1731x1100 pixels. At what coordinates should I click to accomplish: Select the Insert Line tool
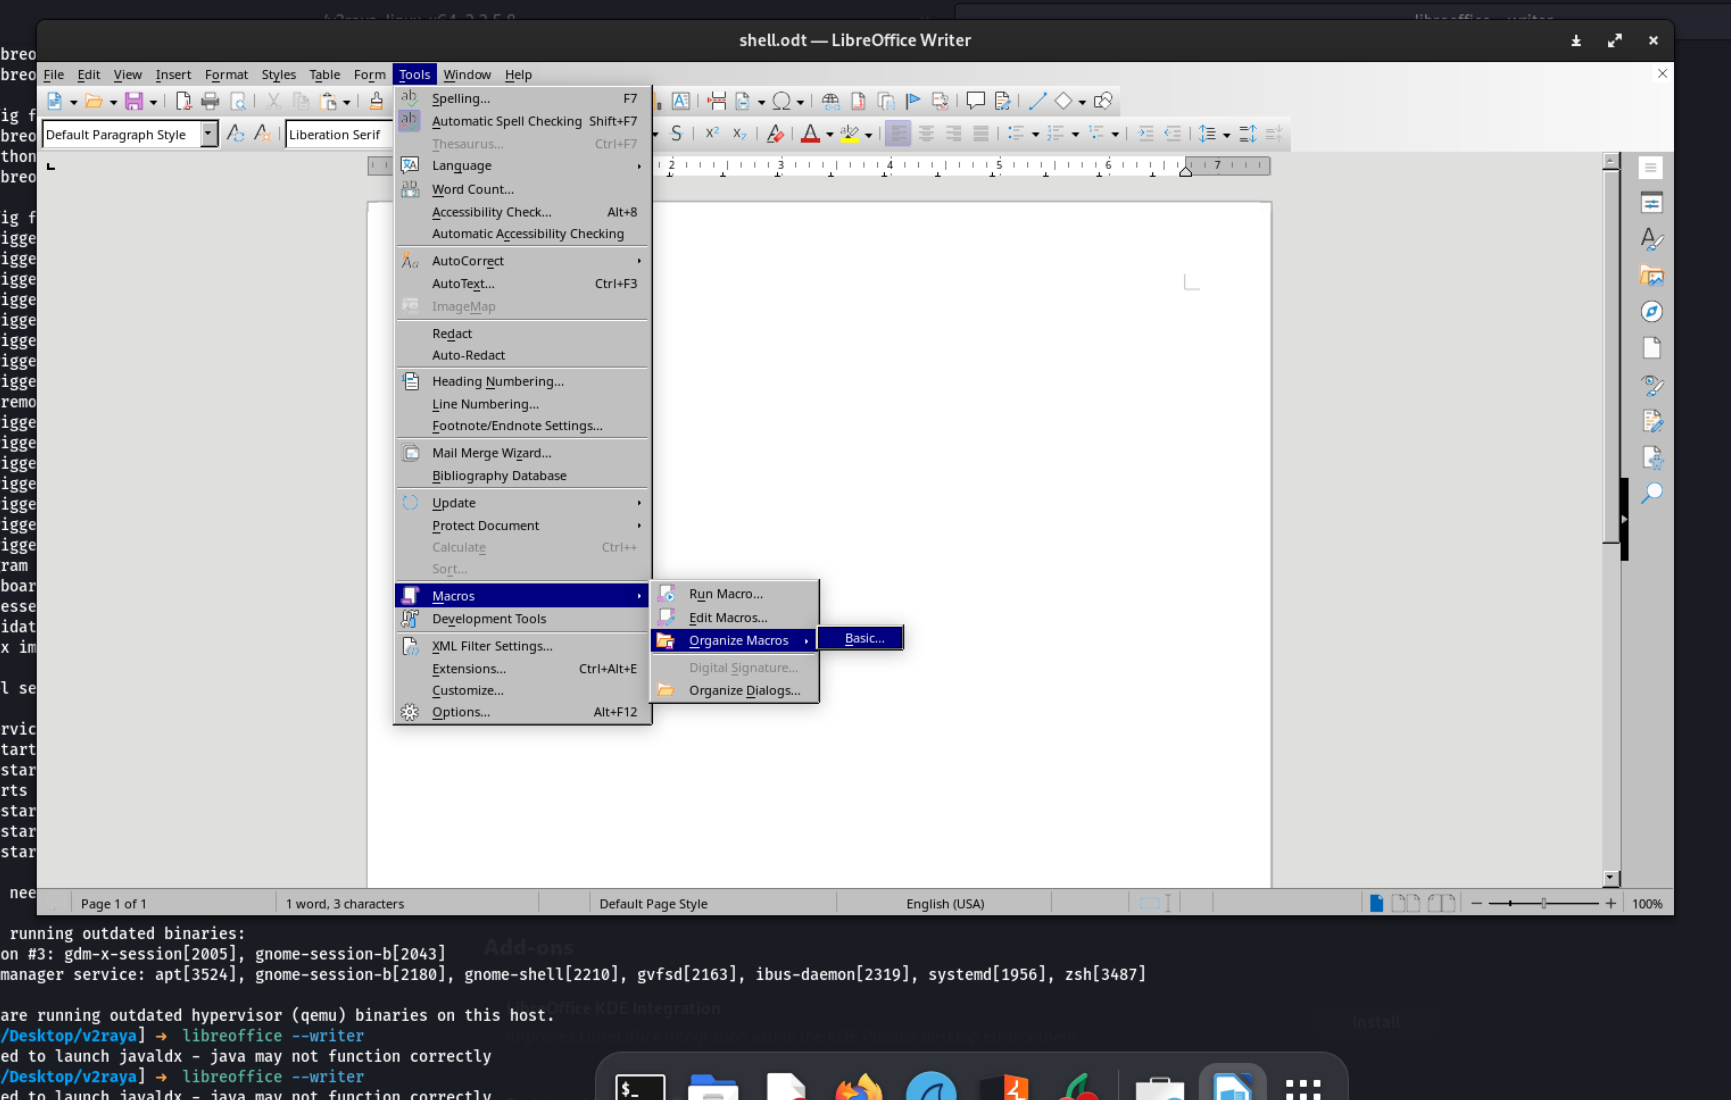(x=1037, y=101)
